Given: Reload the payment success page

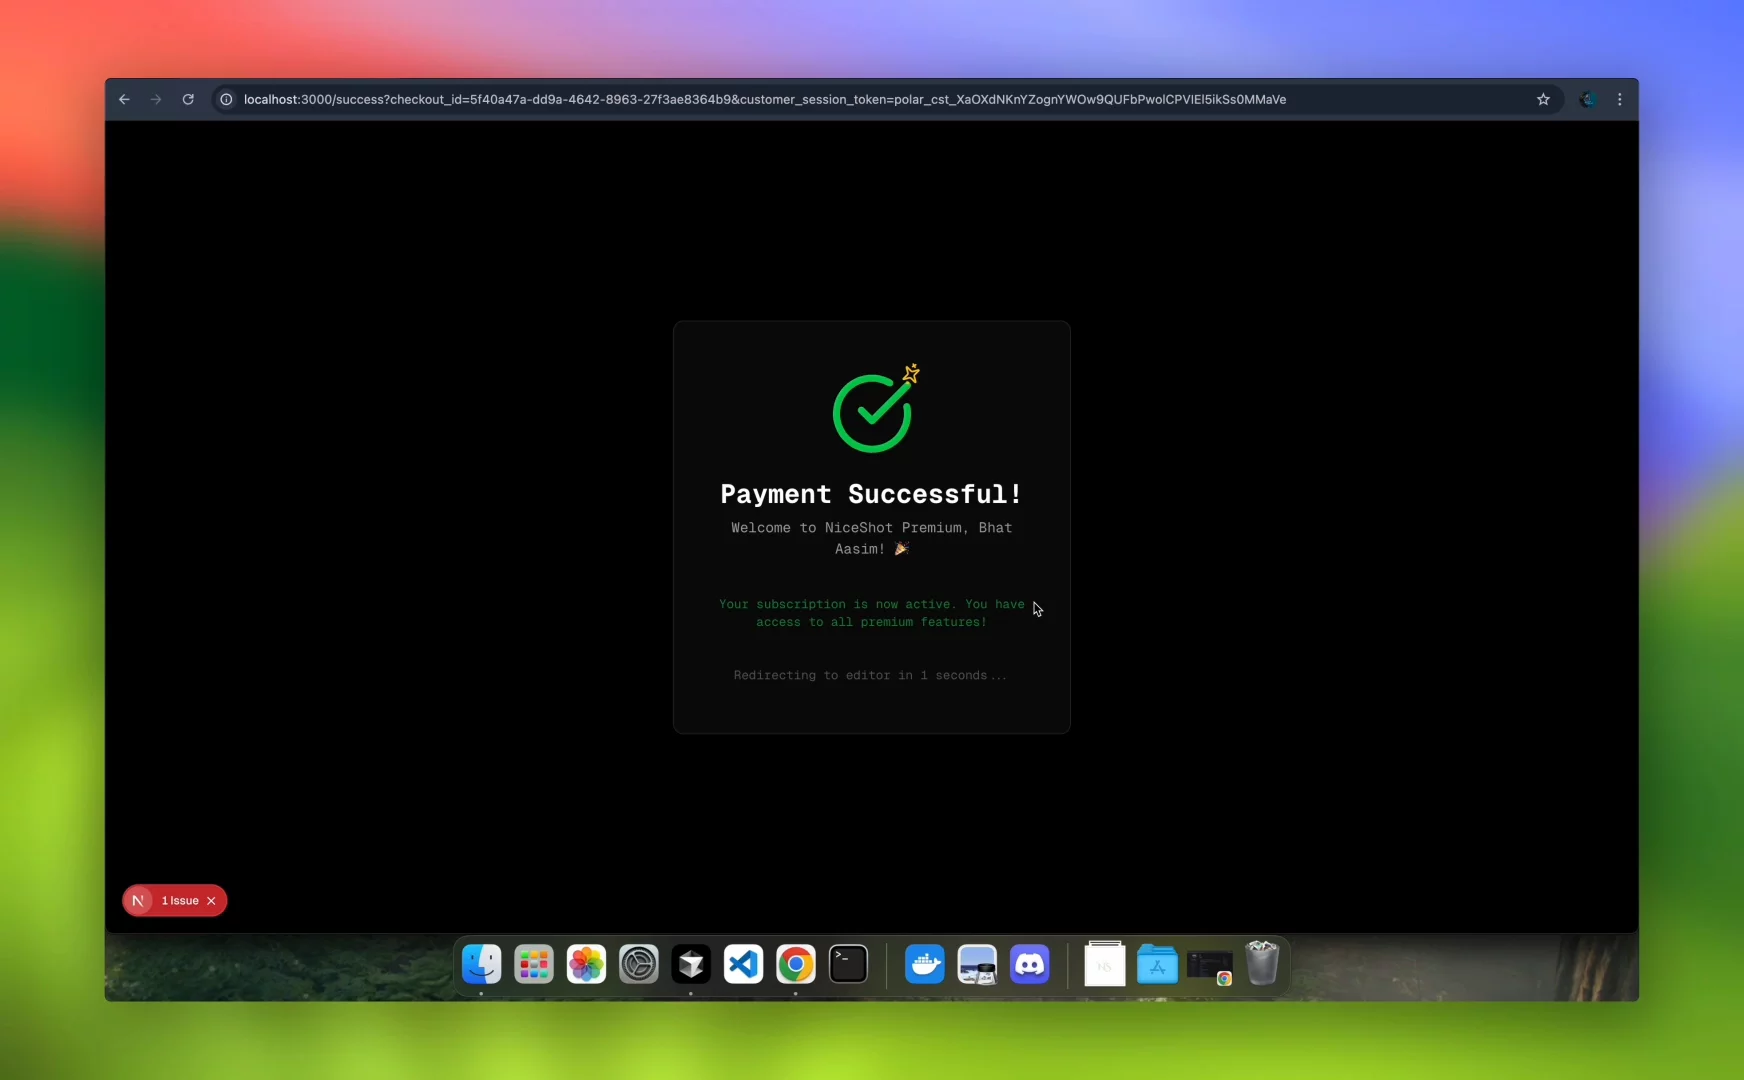Looking at the screenshot, I should click(x=188, y=99).
